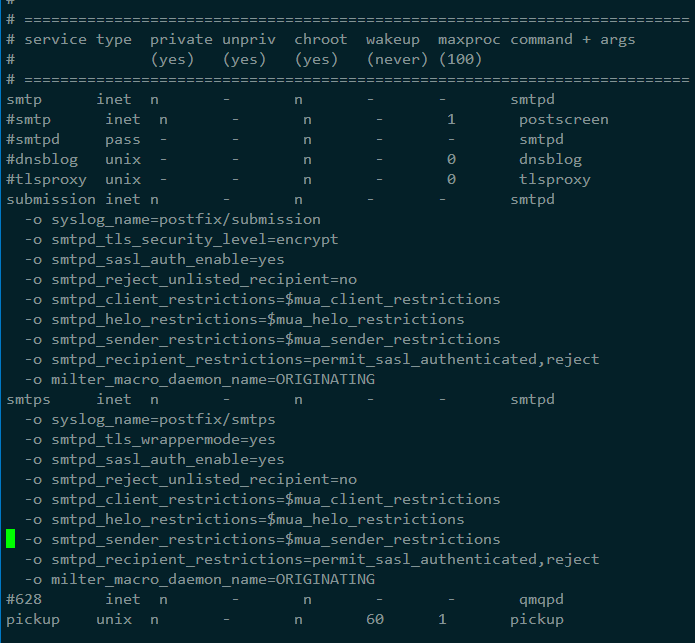
Task: Click the pass type on #smtpd line
Action: [123, 139]
